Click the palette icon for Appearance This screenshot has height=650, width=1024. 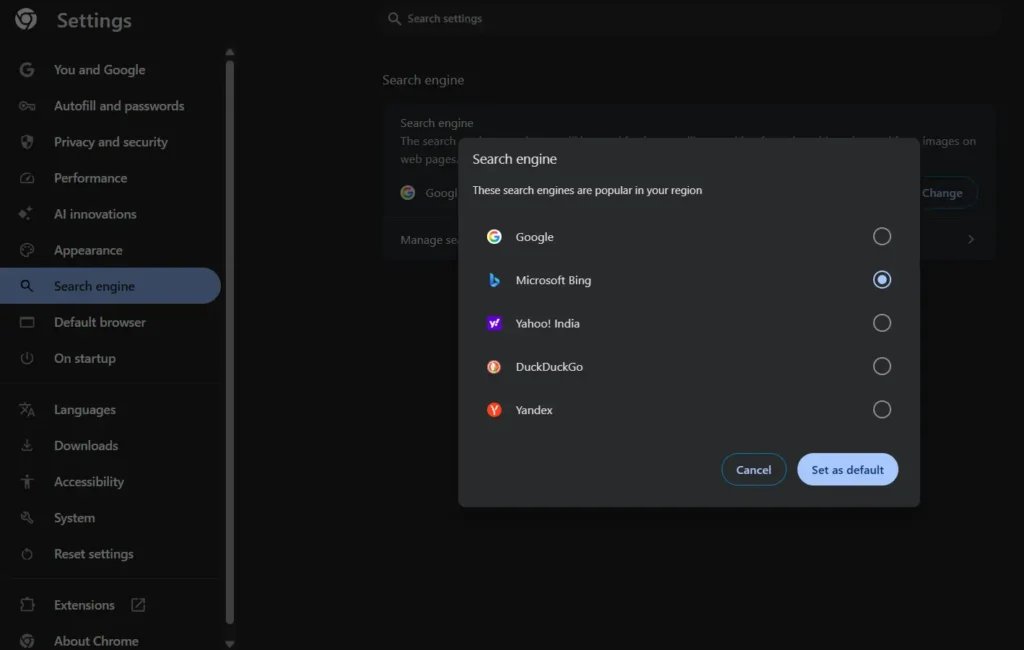pyautogui.click(x=27, y=250)
